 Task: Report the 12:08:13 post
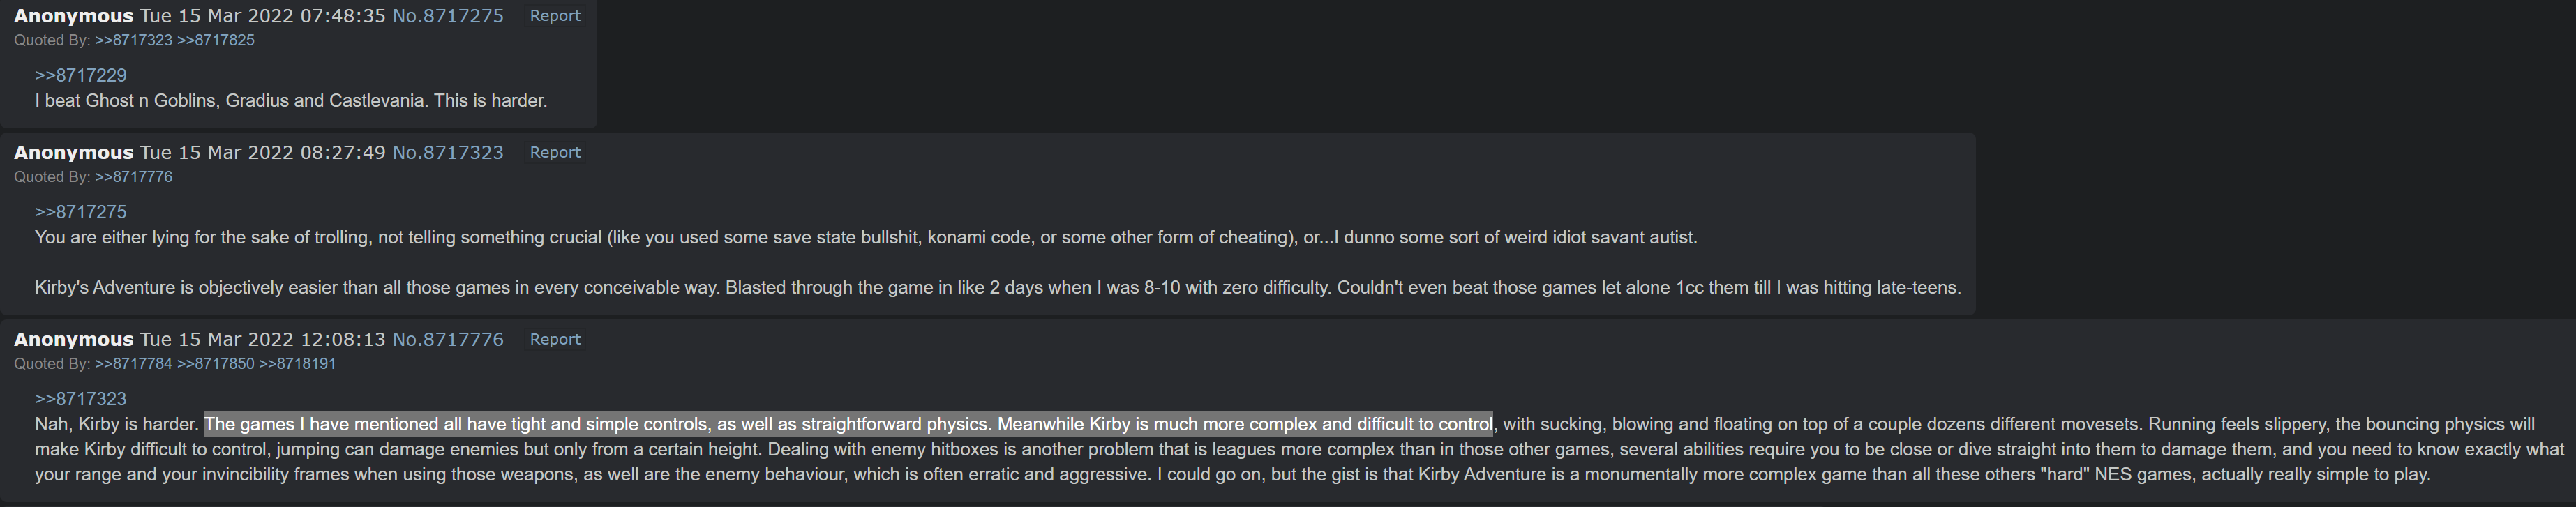(555, 339)
